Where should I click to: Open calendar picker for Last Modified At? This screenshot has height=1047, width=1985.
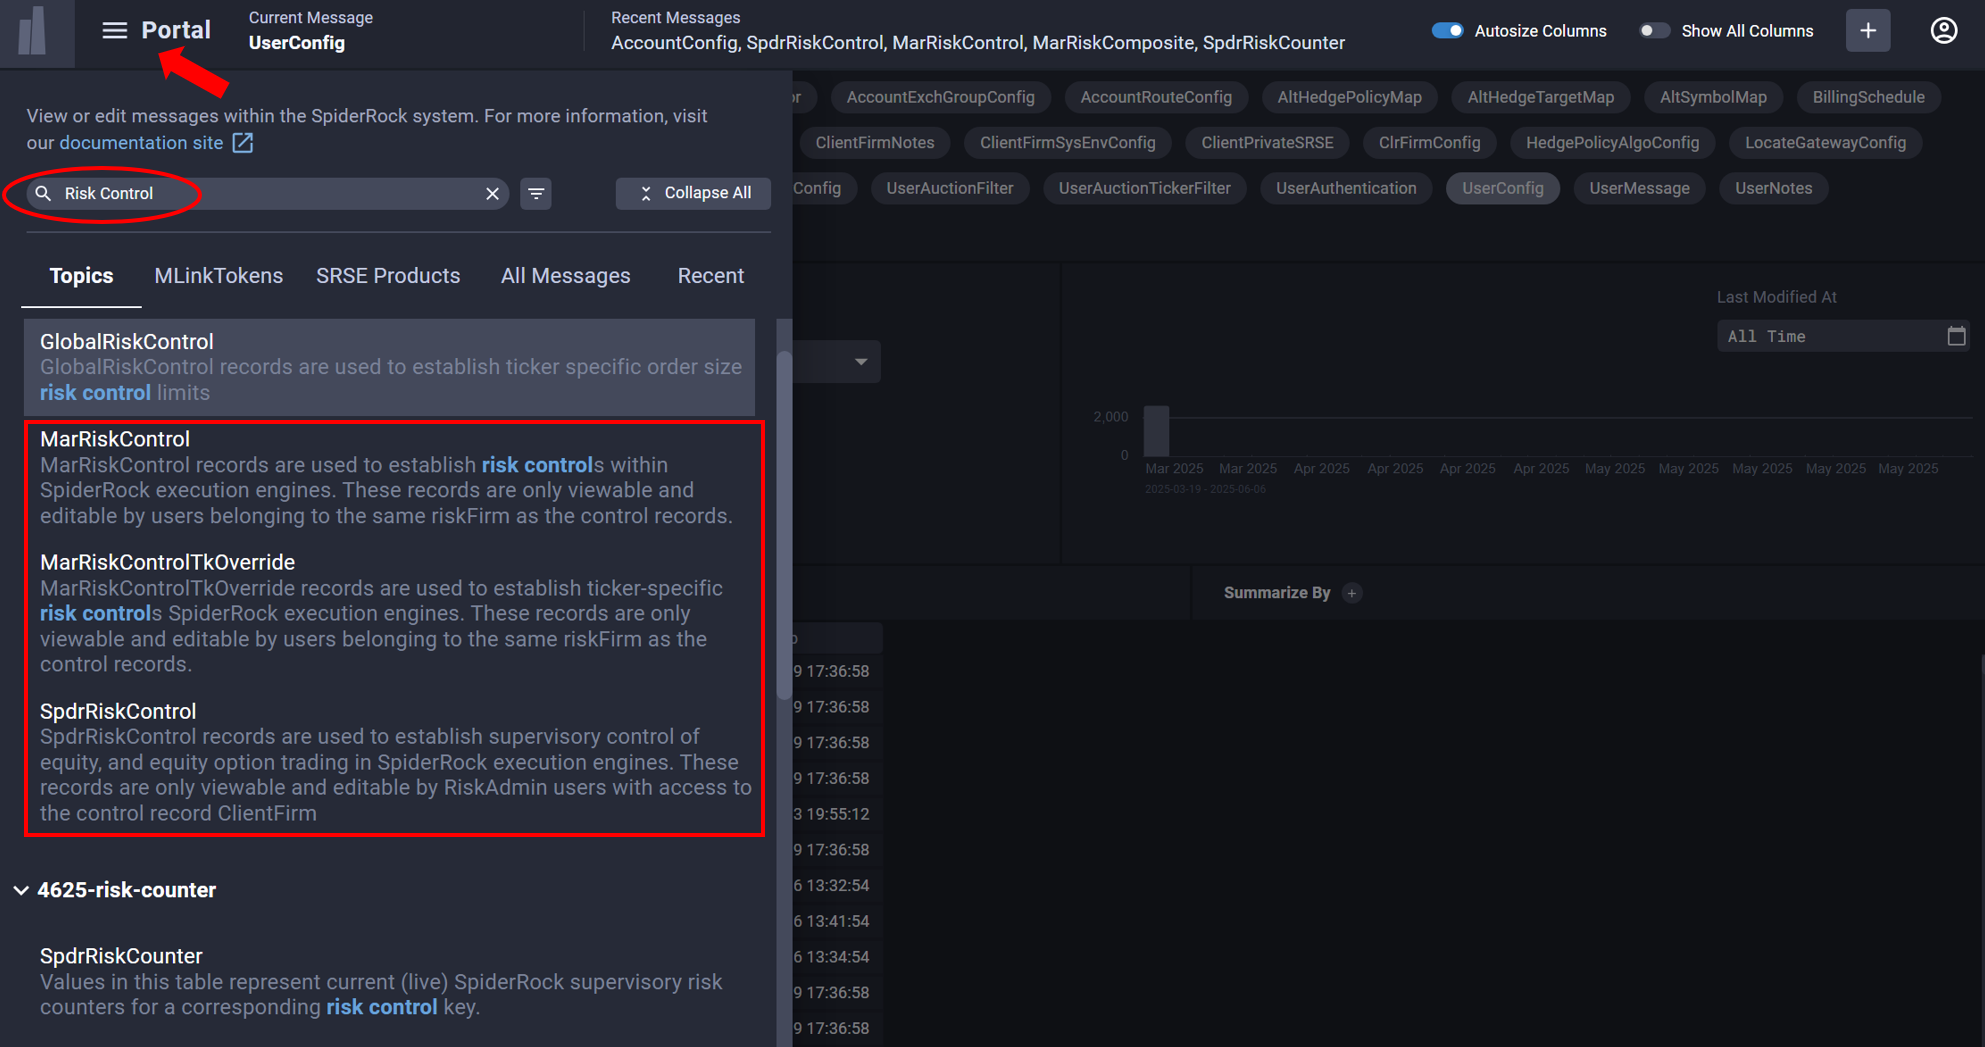pyautogui.click(x=1956, y=336)
